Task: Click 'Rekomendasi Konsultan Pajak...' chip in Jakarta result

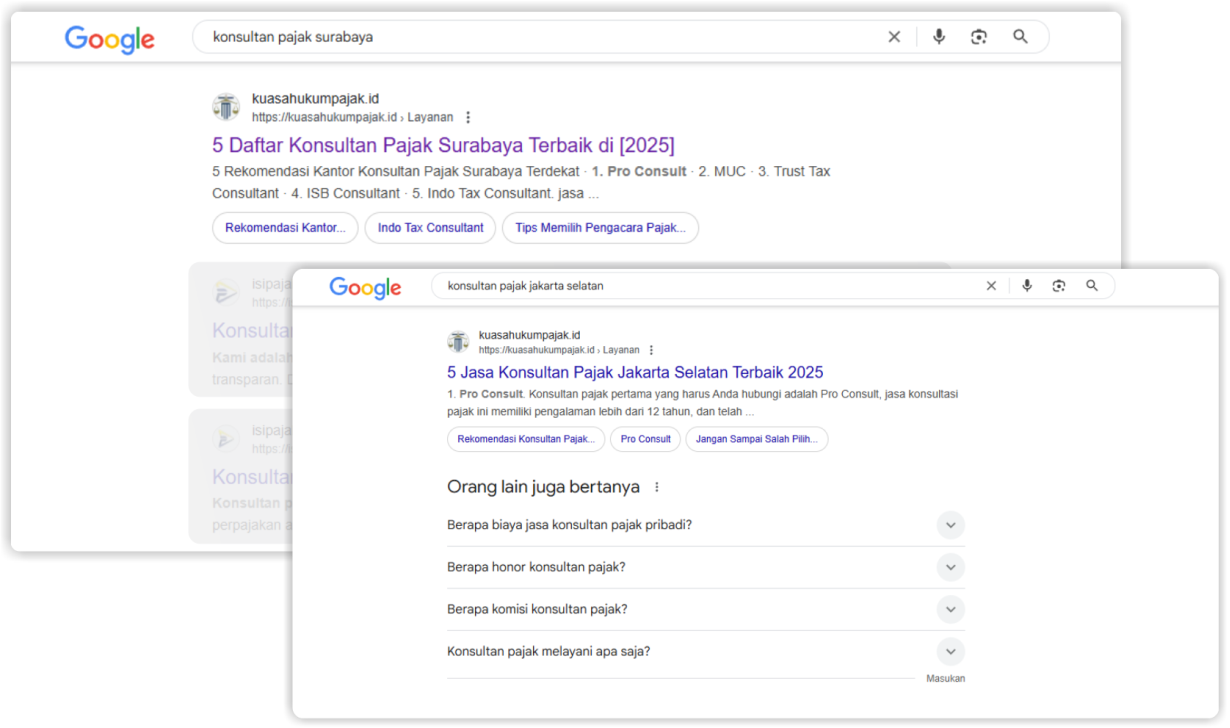Action: pos(526,439)
